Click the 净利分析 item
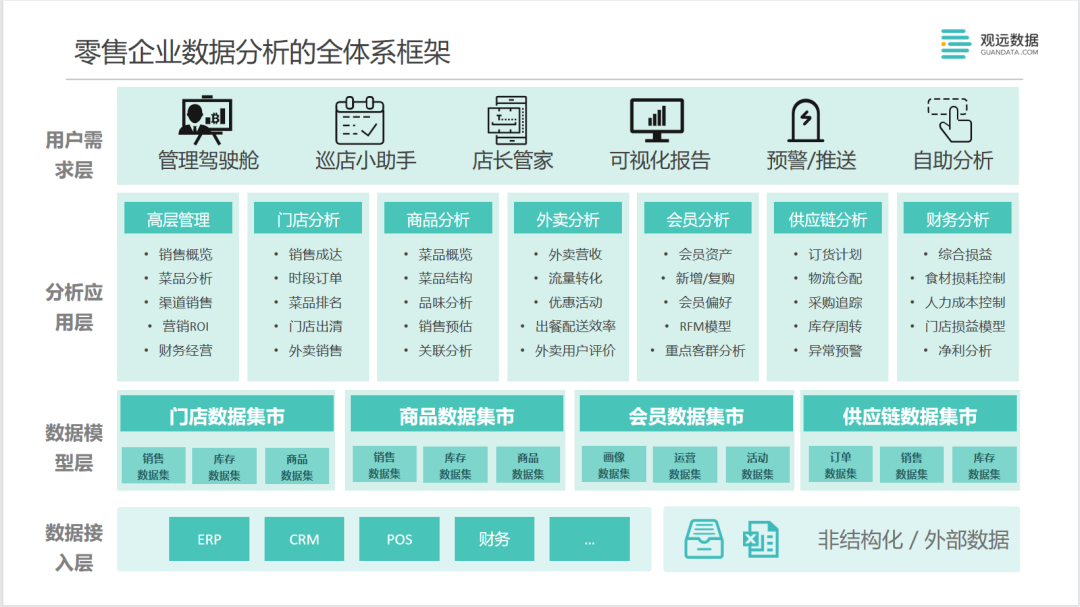Image resolution: width=1080 pixels, height=607 pixels. coord(965,350)
